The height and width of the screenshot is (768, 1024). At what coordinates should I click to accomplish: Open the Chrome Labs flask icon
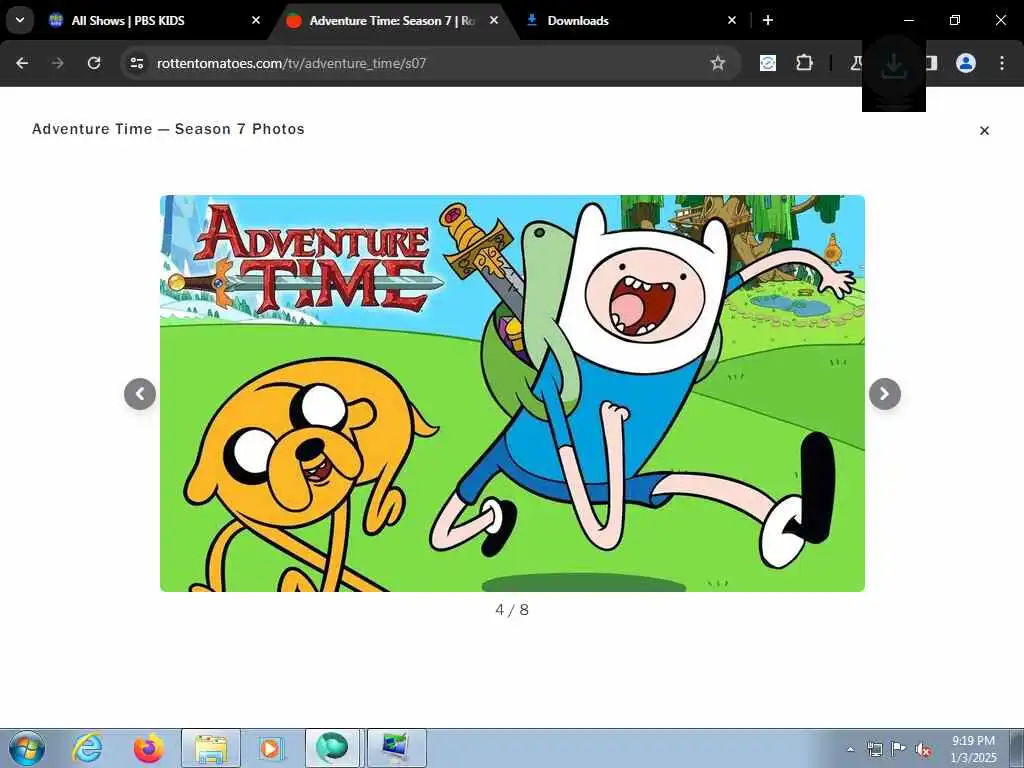[856, 63]
